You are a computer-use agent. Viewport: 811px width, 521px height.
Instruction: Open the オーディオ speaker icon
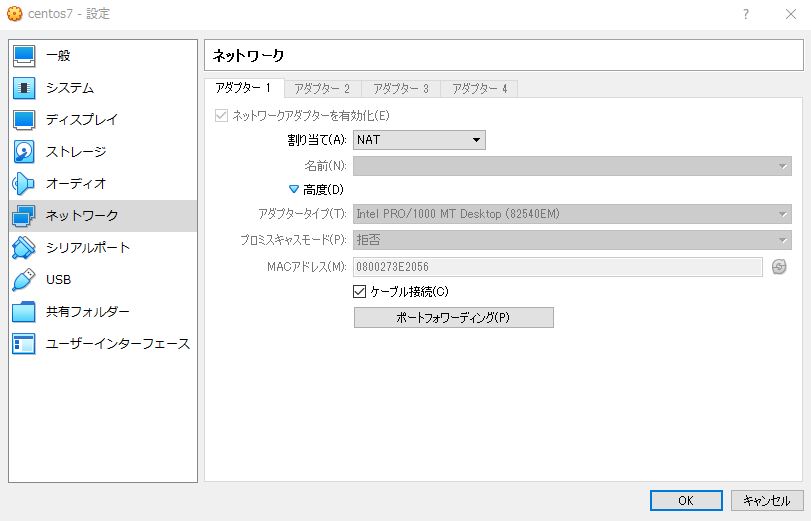coord(24,184)
